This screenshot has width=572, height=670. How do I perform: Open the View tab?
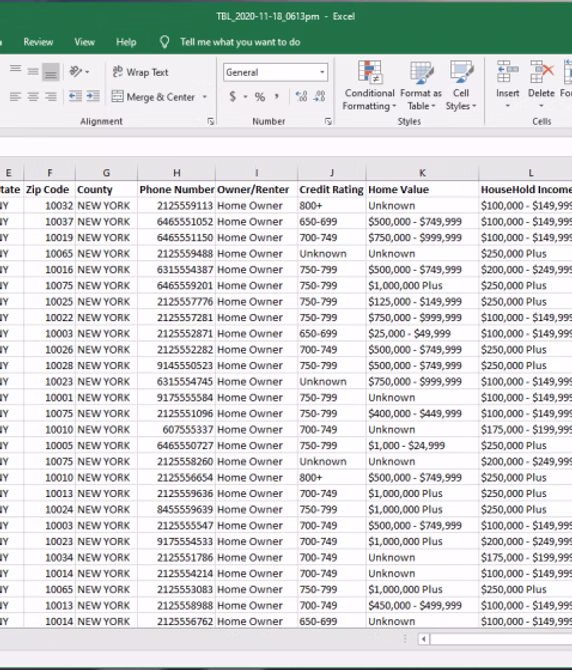[84, 42]
